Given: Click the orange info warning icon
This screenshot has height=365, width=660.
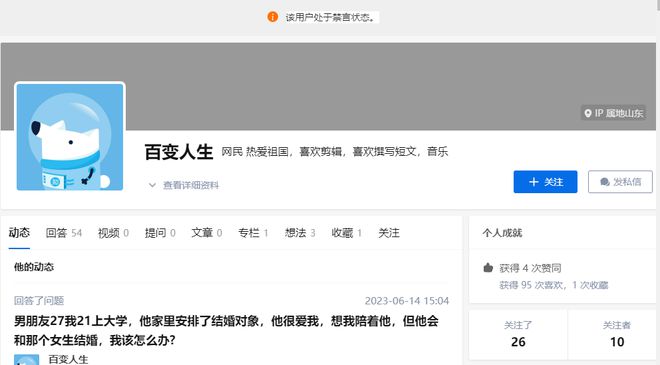Looking at the screenshot, I should [x=272, y=17].
